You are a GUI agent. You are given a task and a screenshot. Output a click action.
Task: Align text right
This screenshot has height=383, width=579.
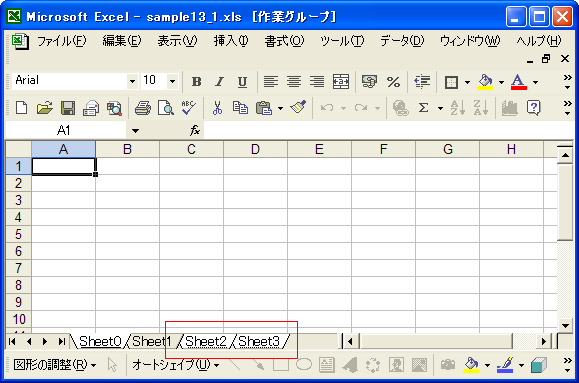click(x=317, y=82)
